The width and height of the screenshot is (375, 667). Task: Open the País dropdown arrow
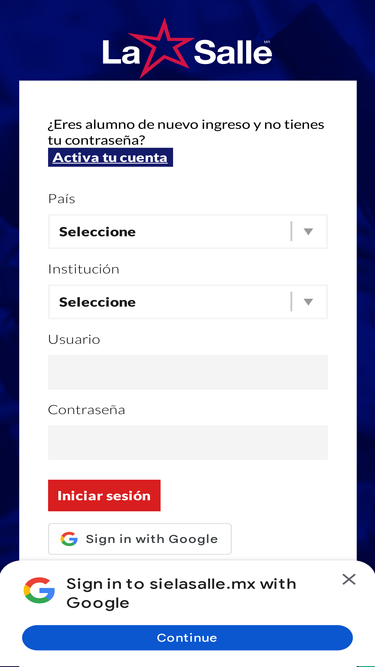tap(308, 231)
